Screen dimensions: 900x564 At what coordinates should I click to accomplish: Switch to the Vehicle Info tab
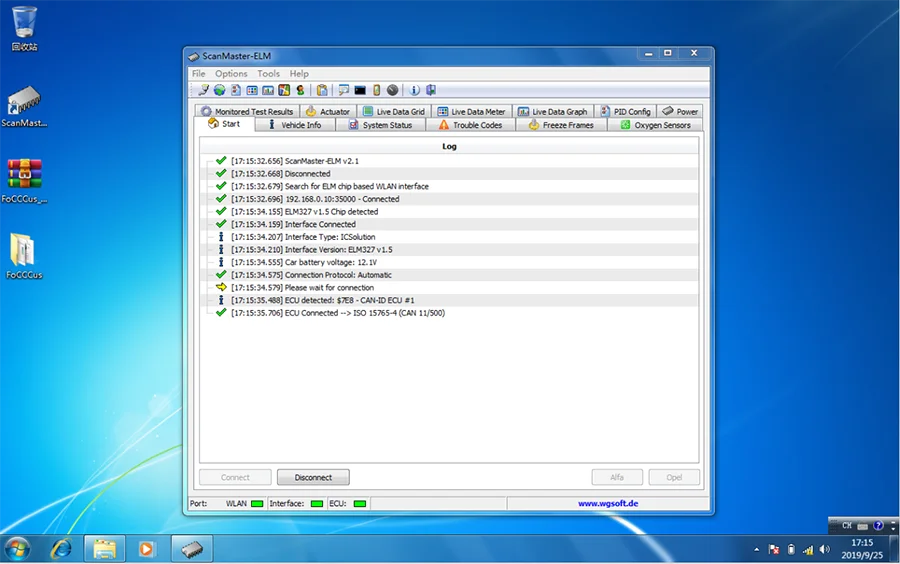point(295,125)
